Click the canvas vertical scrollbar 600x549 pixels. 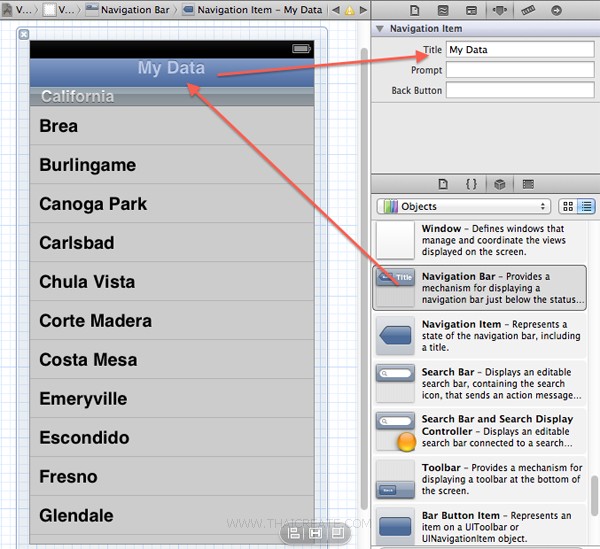click(x=364, y=279)
